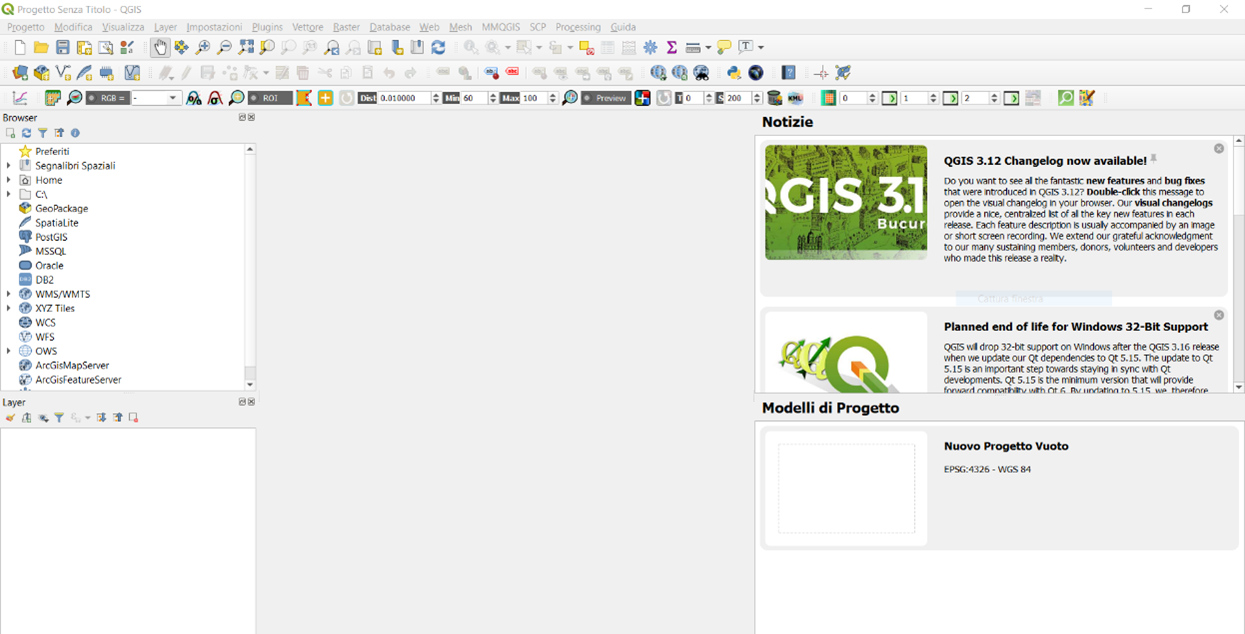Open the Measure tool dropdown arrow
Image resolution: width=1245 pixels, height=634 pixels.
707,47
